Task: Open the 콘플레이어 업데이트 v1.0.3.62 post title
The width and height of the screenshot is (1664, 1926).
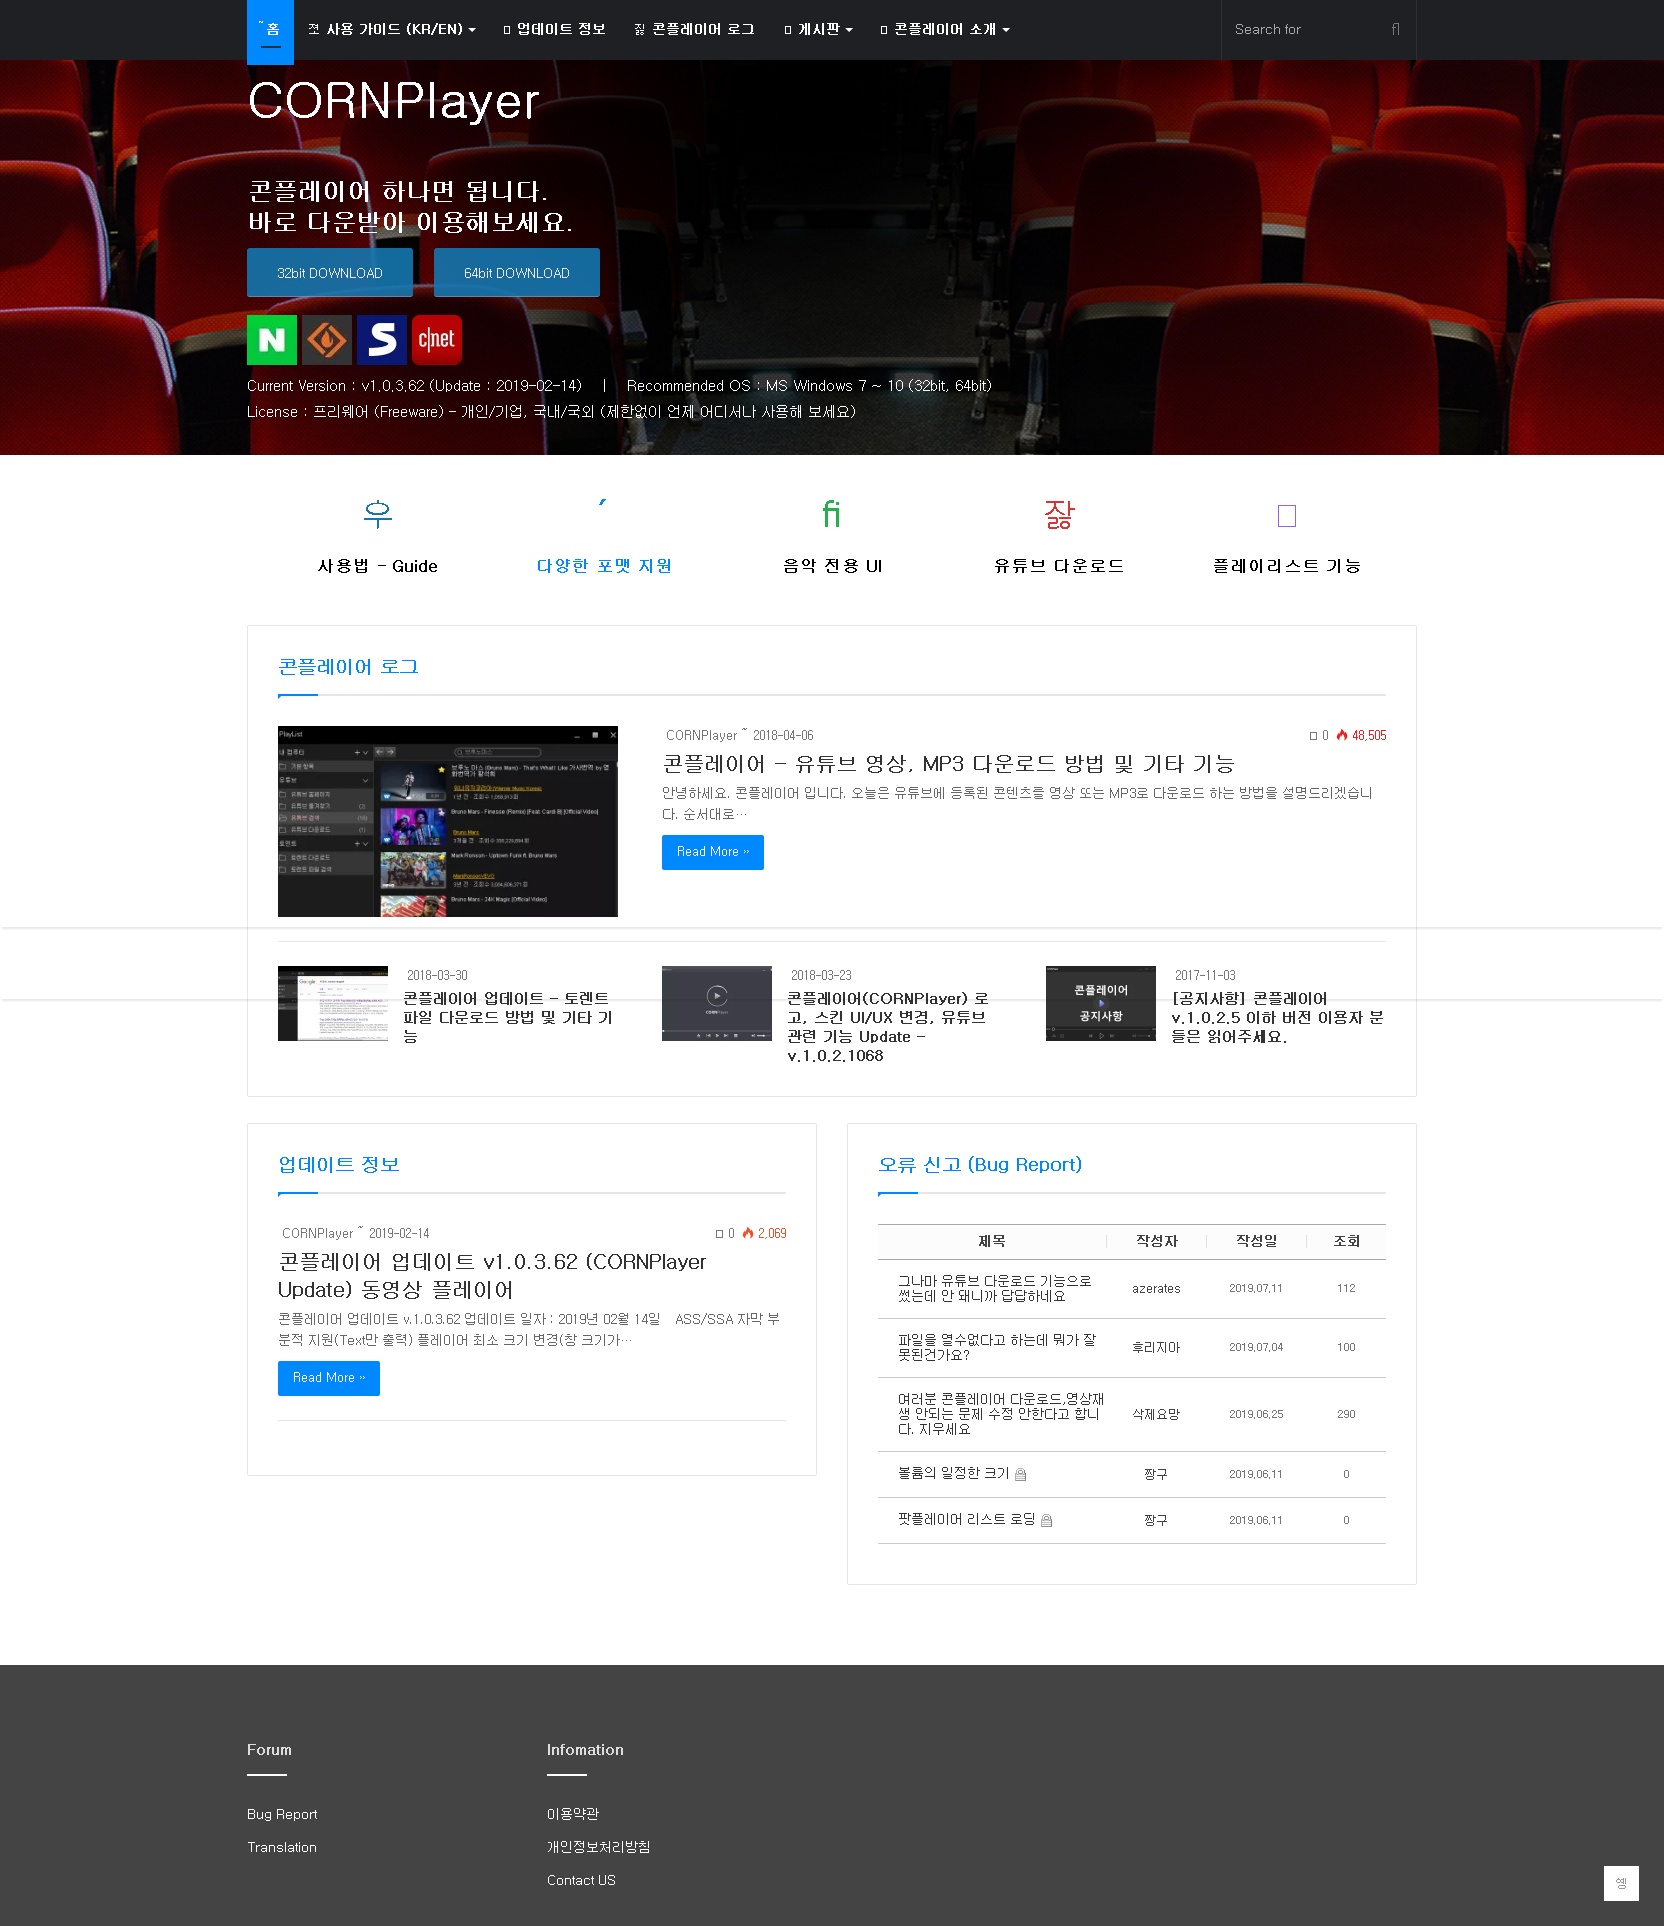Action: click(492, 1276)
